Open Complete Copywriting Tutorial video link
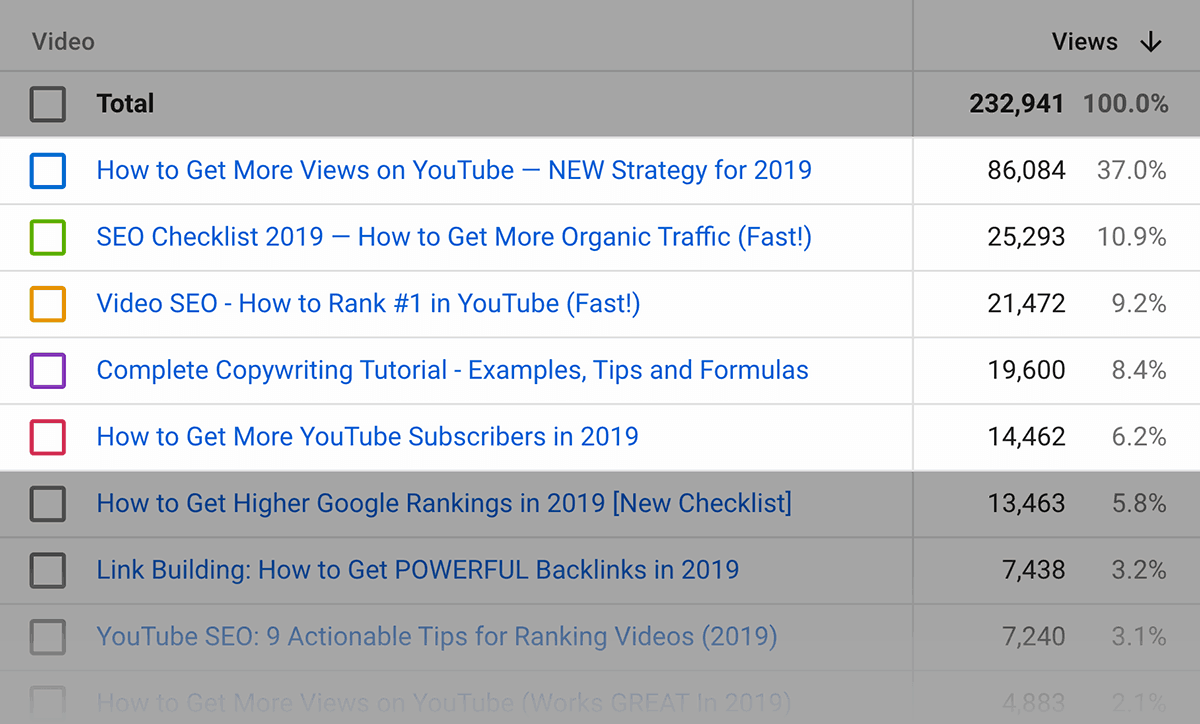Screen dimensions: 1200x724 452,370
